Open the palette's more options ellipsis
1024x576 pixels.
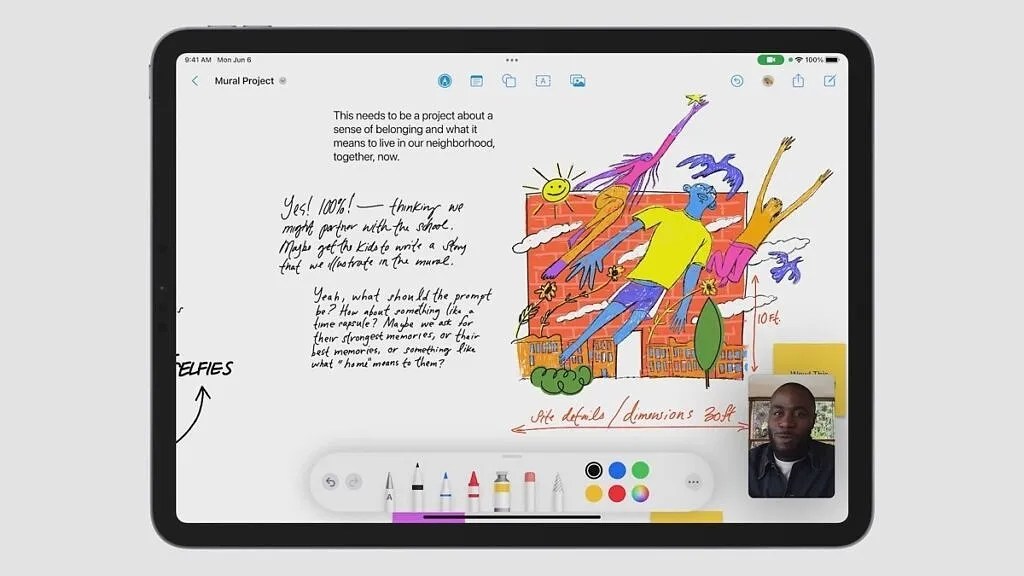(x=693, y=483)
